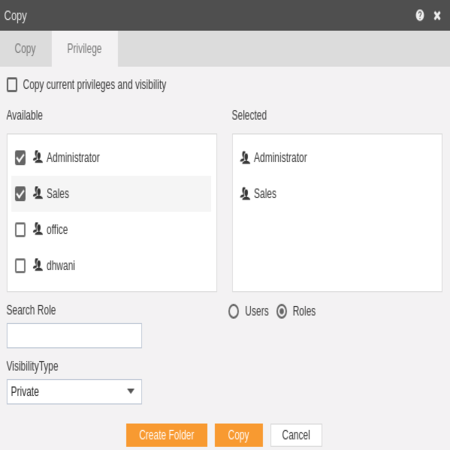This screenshot has height=450, width=450.
Task: Check the office role checkbox
Action: (20, 230)
